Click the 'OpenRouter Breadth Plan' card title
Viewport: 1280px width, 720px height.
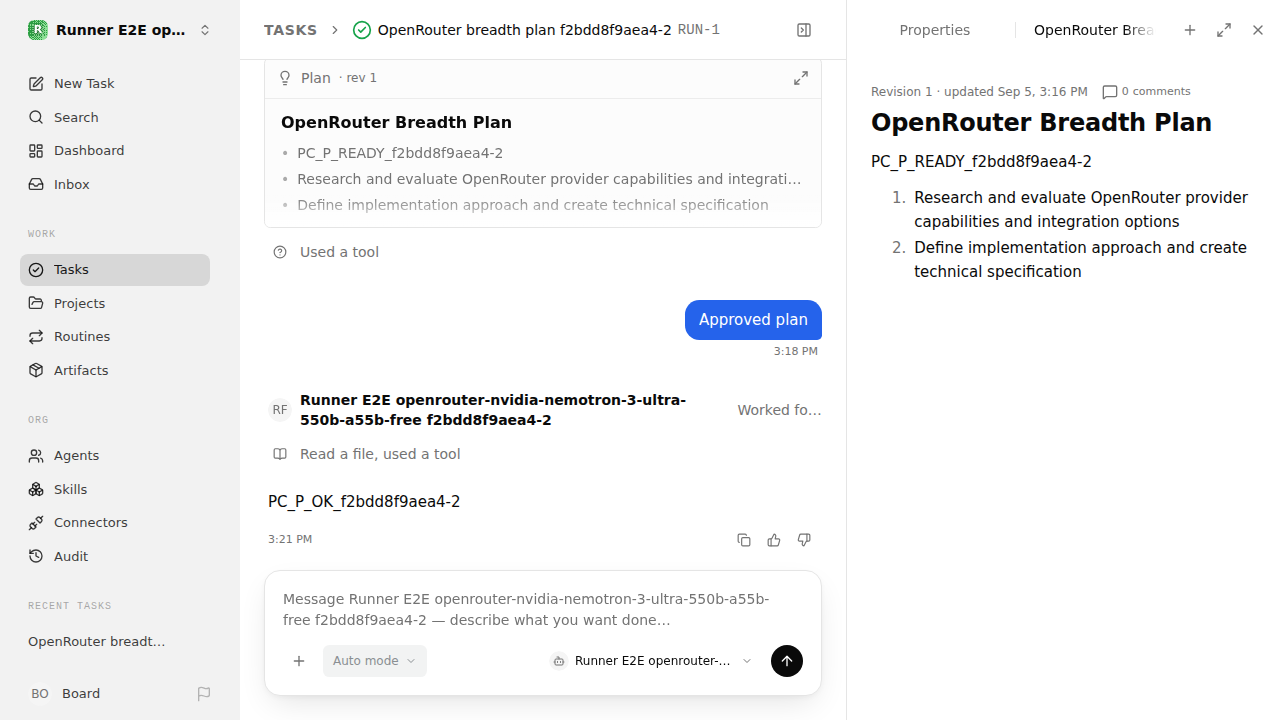[x=396, y=122]
